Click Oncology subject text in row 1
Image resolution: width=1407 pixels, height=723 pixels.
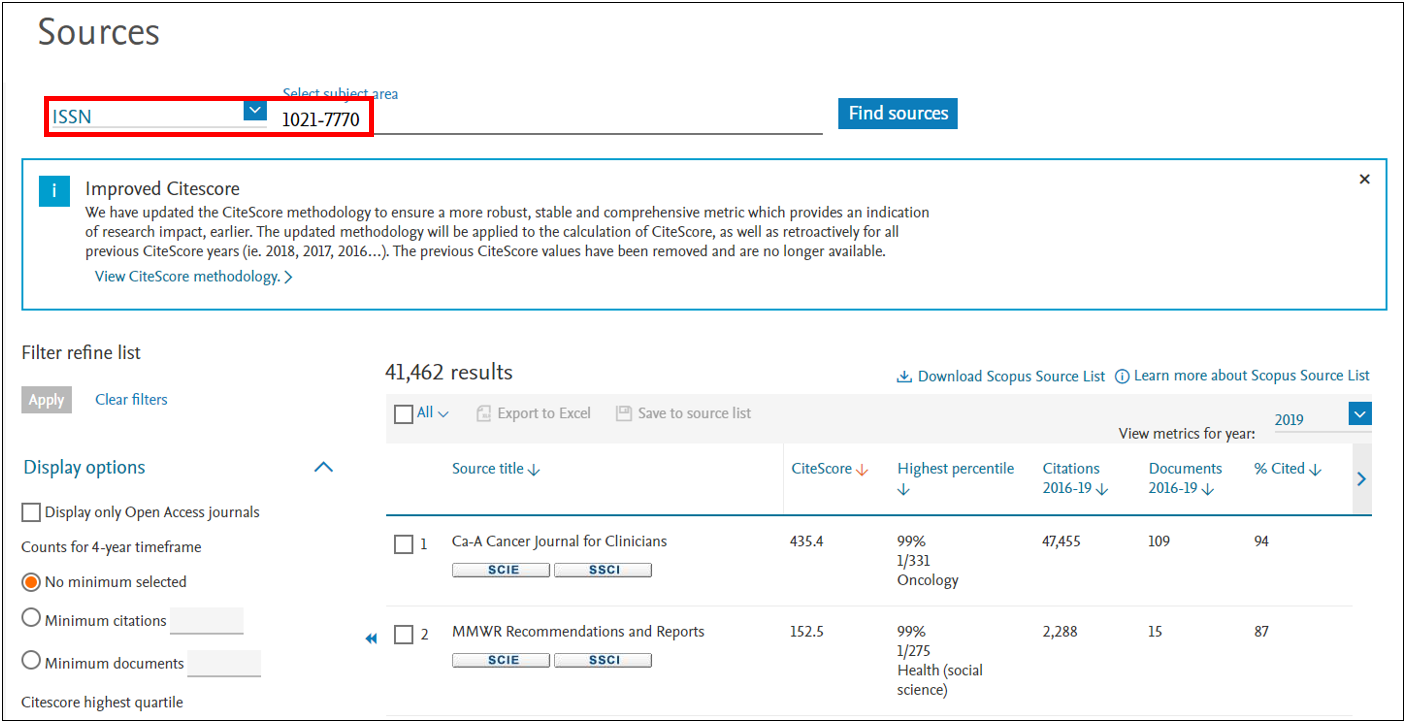[x=928, y=580]
